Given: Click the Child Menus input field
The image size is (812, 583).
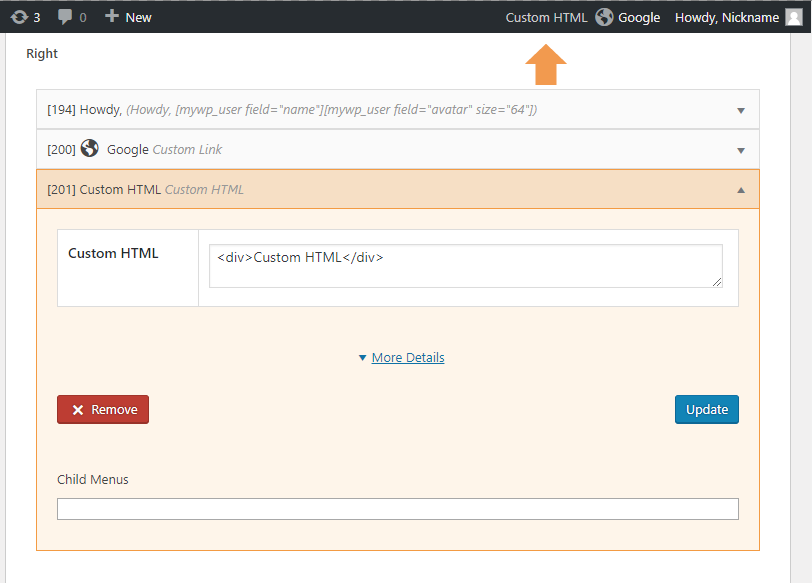Looking at the screenshot, I should click(x=397, y=508).
